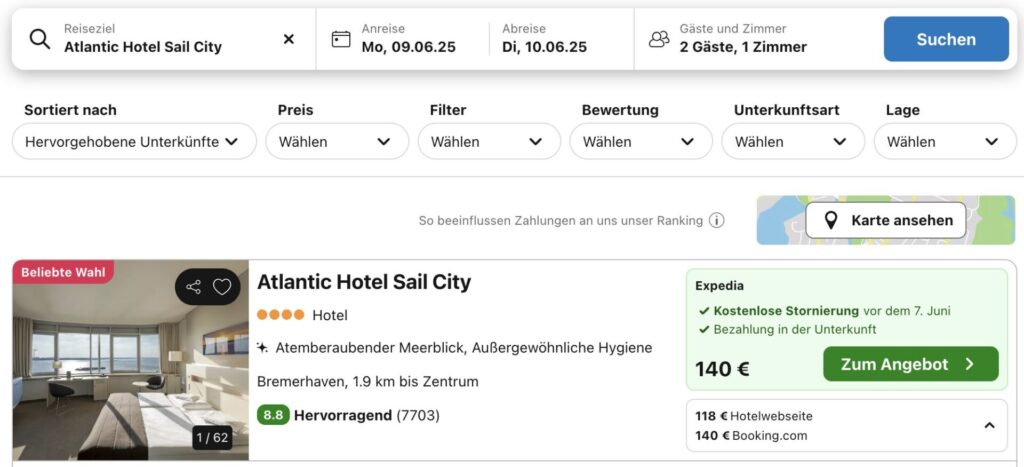Open the hotel room photo thumbnail
1024x467 pixels.
tap(131, 360)
